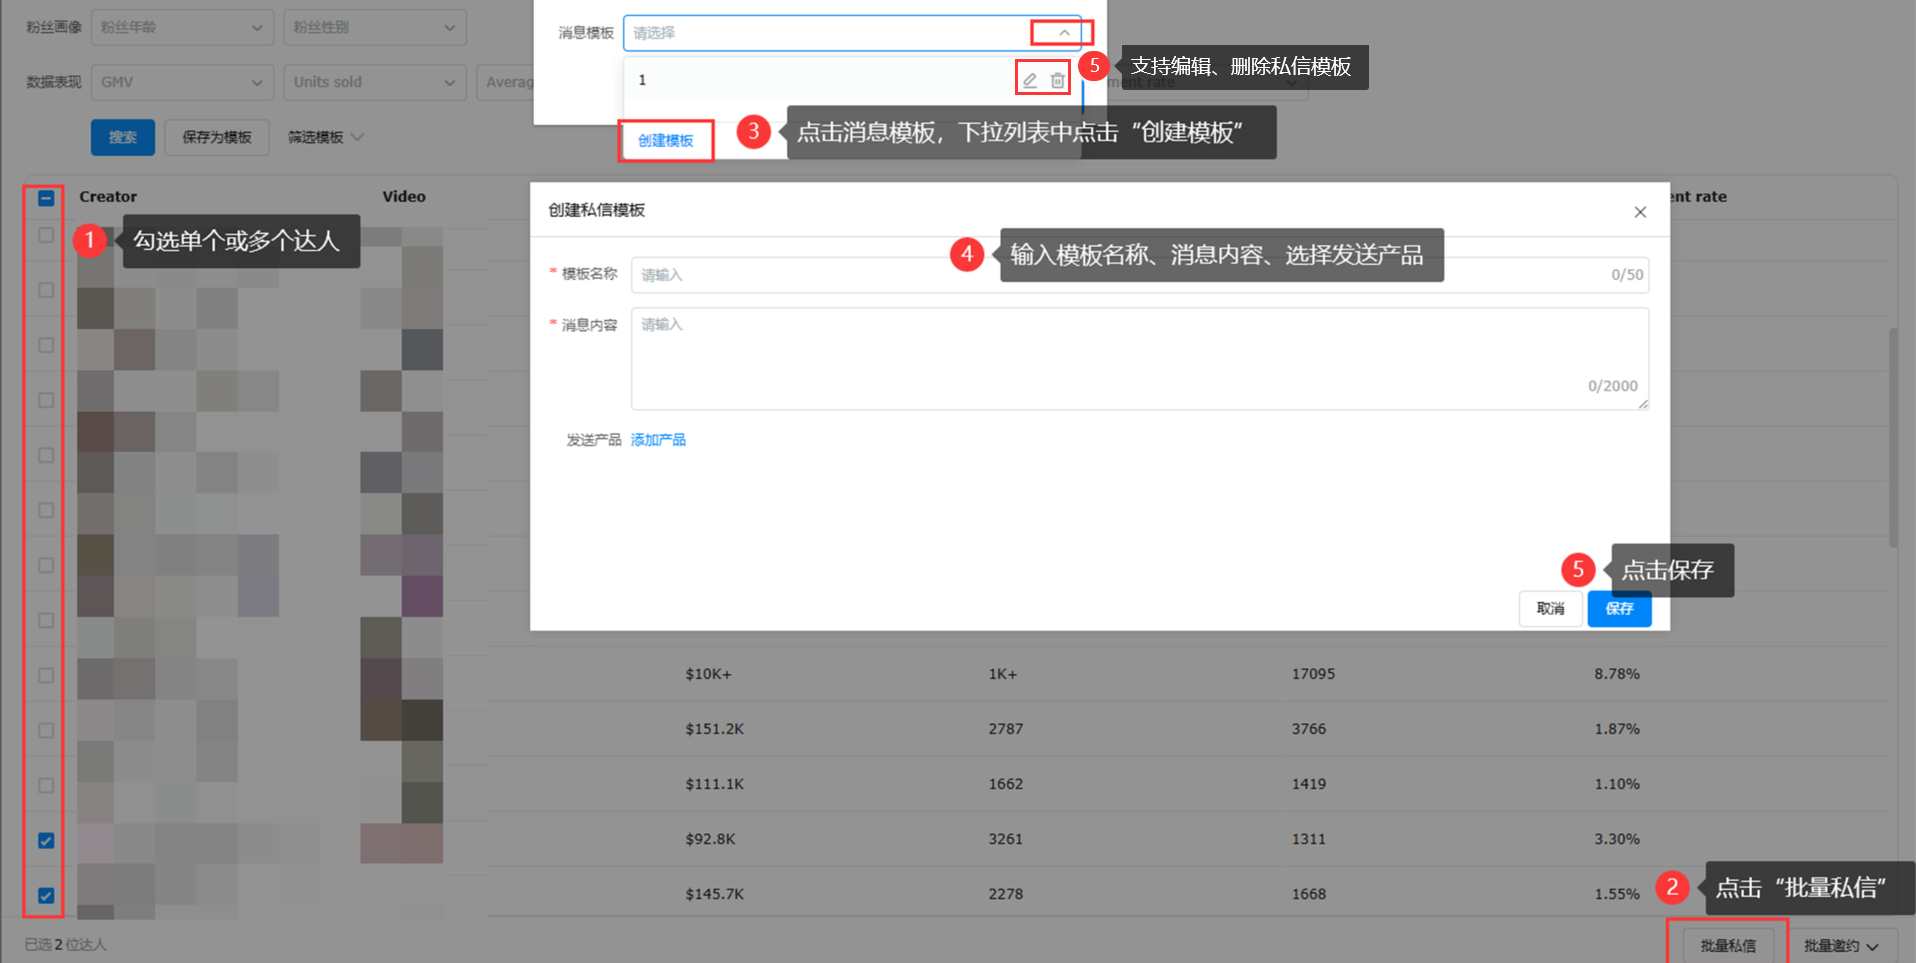Image resolution: width=1916 pixels, height=963 pixels.
Task: Click the Creator column header
Action: coord(108,197)
